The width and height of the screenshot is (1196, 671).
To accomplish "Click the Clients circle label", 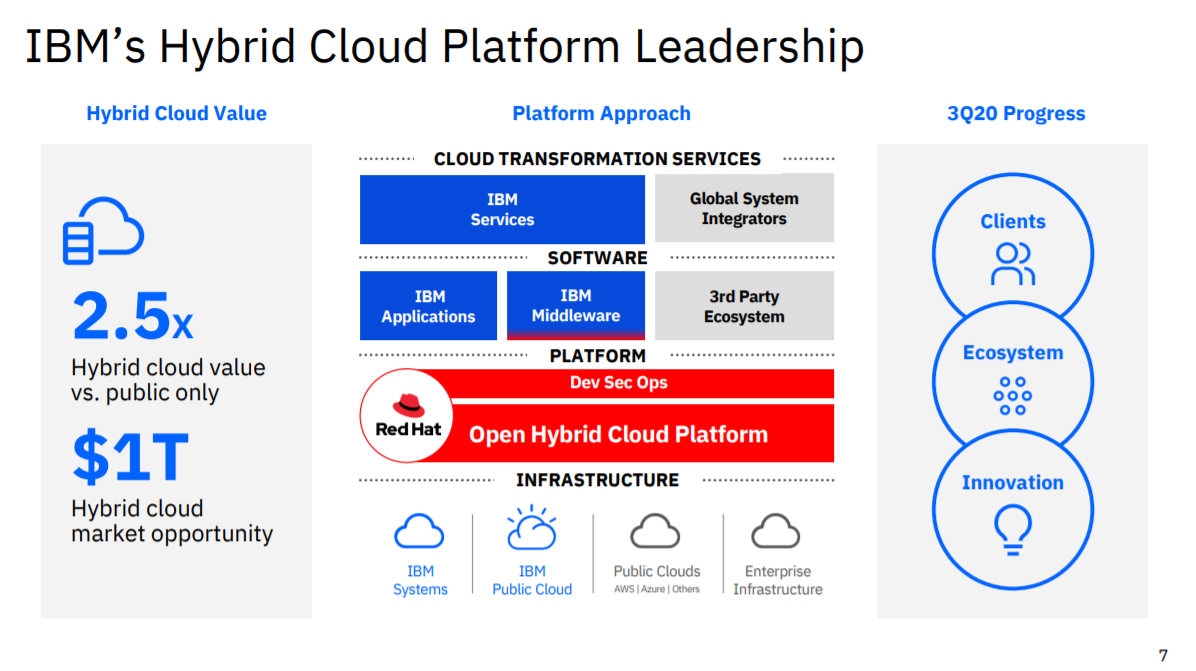I will [x=1013, y=222].
